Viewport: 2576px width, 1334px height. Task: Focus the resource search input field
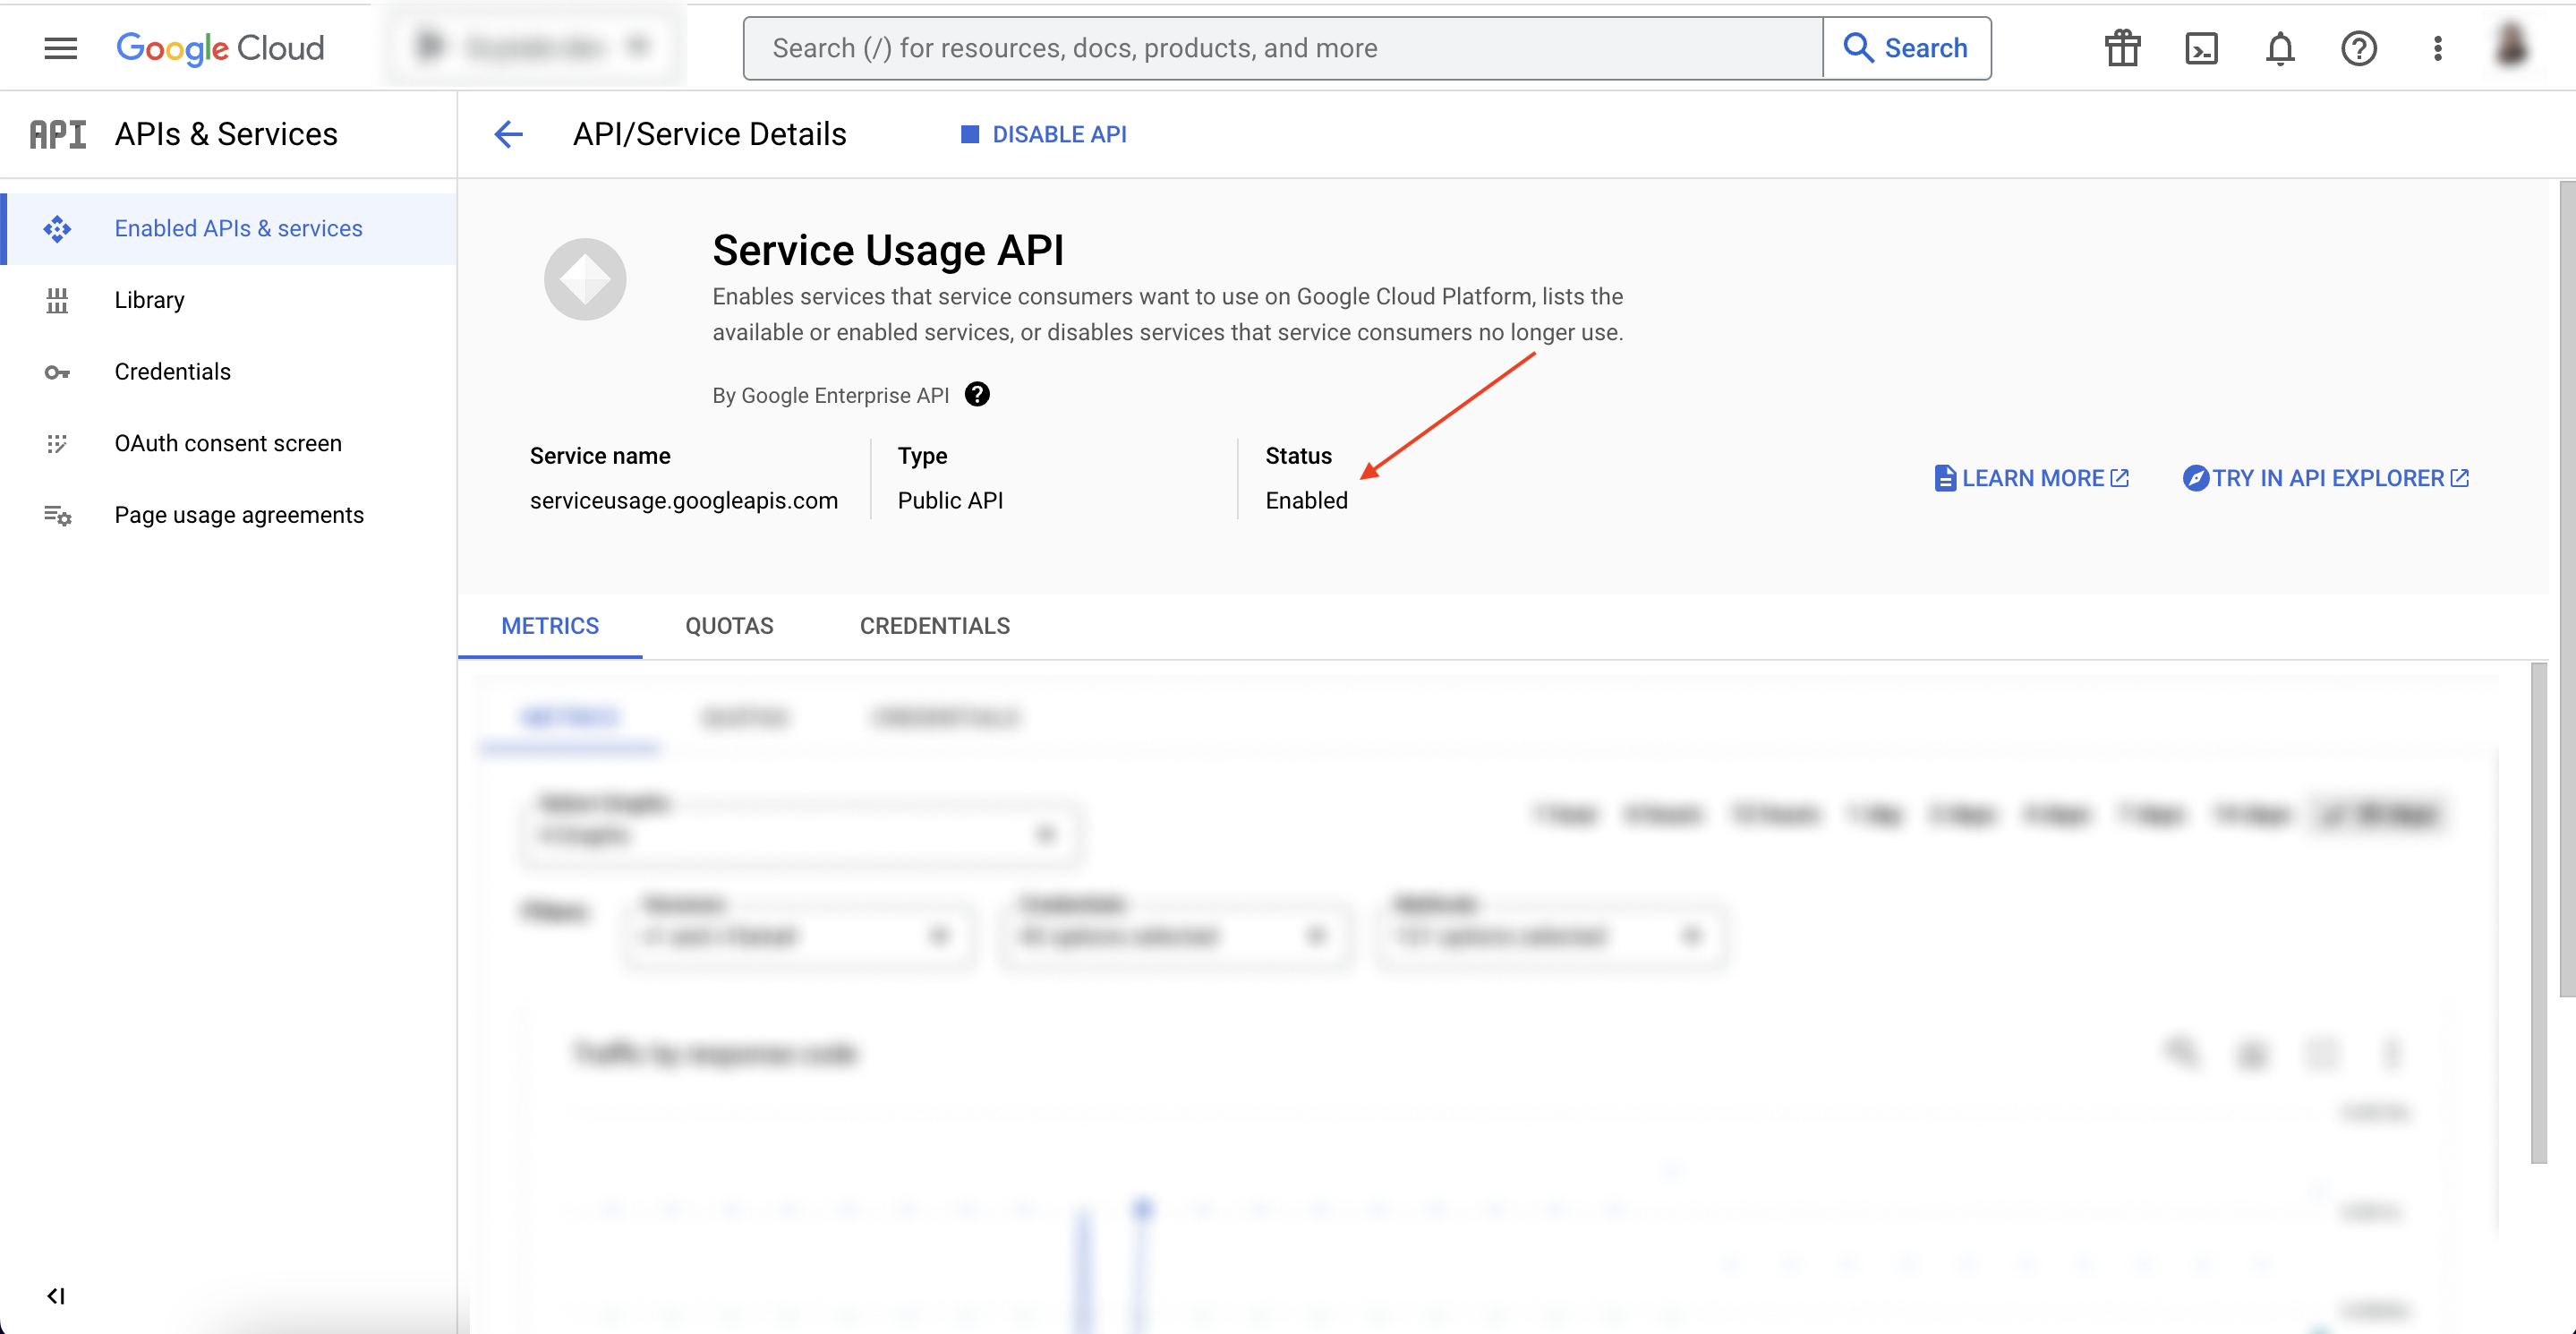coord(1282,48)
